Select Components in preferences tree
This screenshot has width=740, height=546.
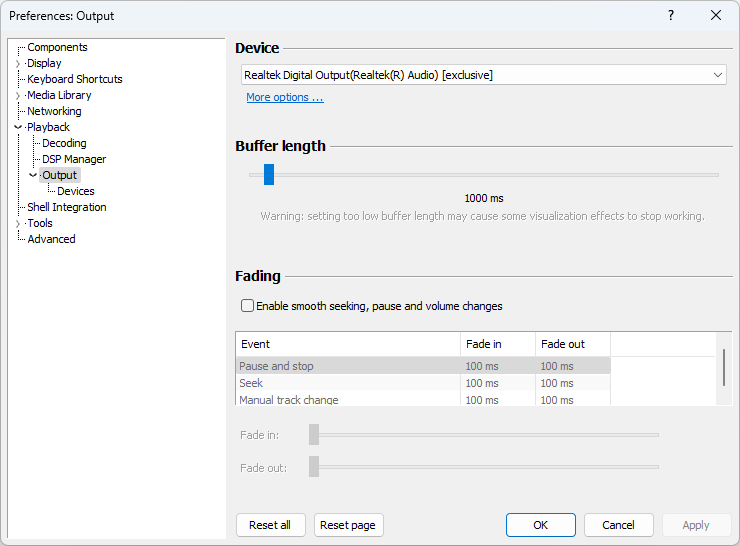(x=57, y=47)
